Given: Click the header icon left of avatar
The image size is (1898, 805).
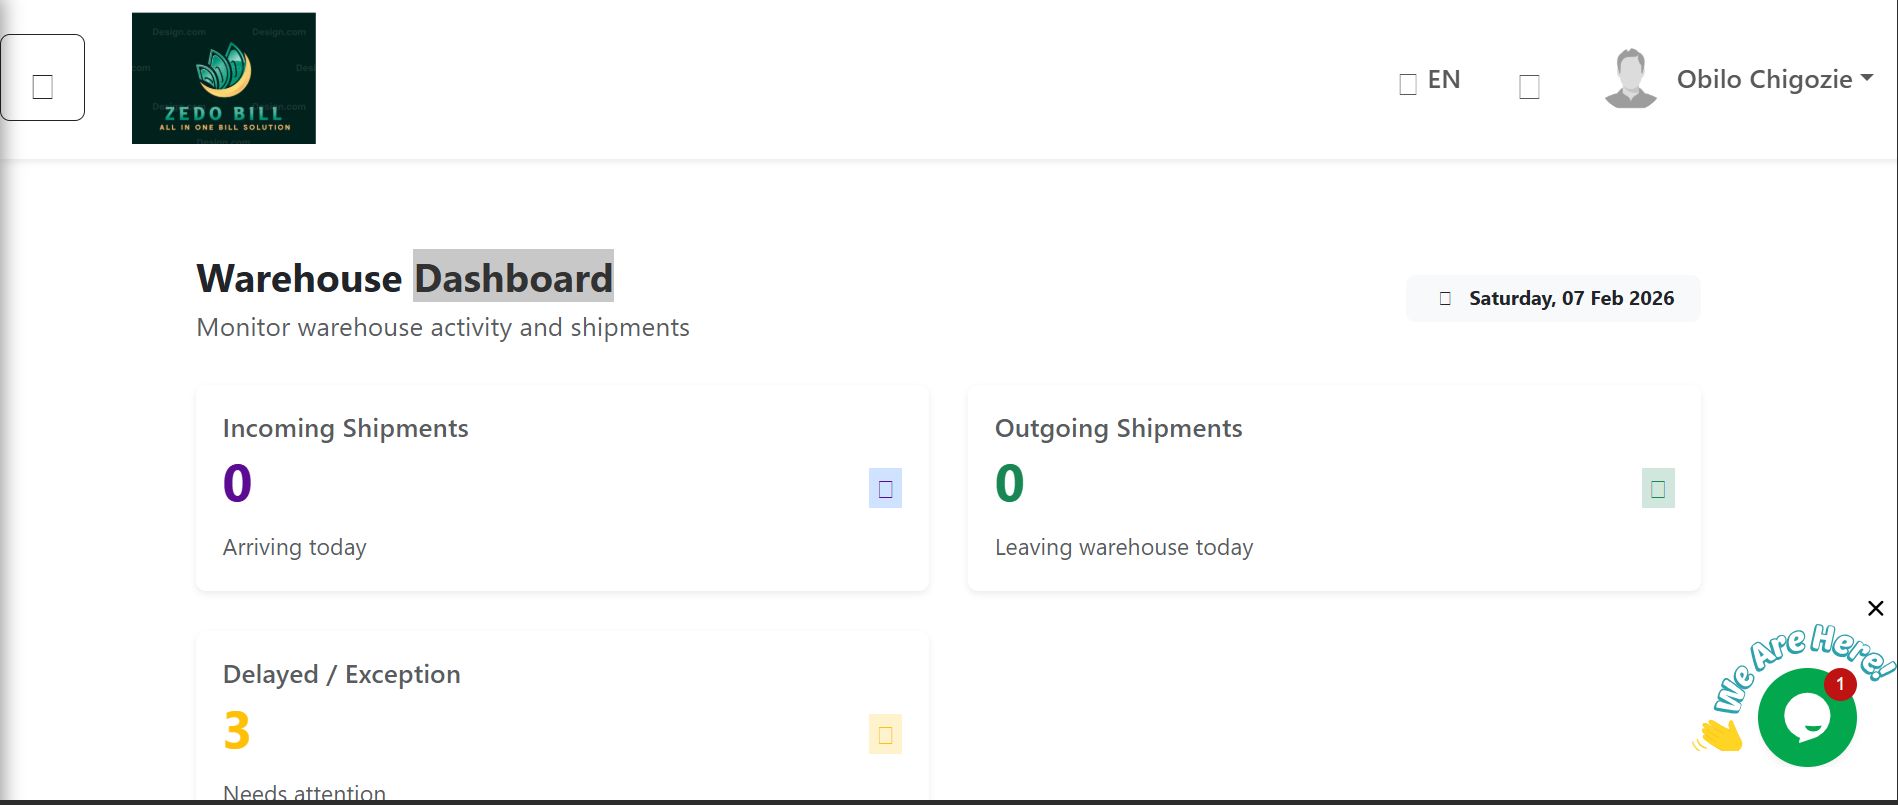Looking at the screenshot, I should click(1528, 87).
